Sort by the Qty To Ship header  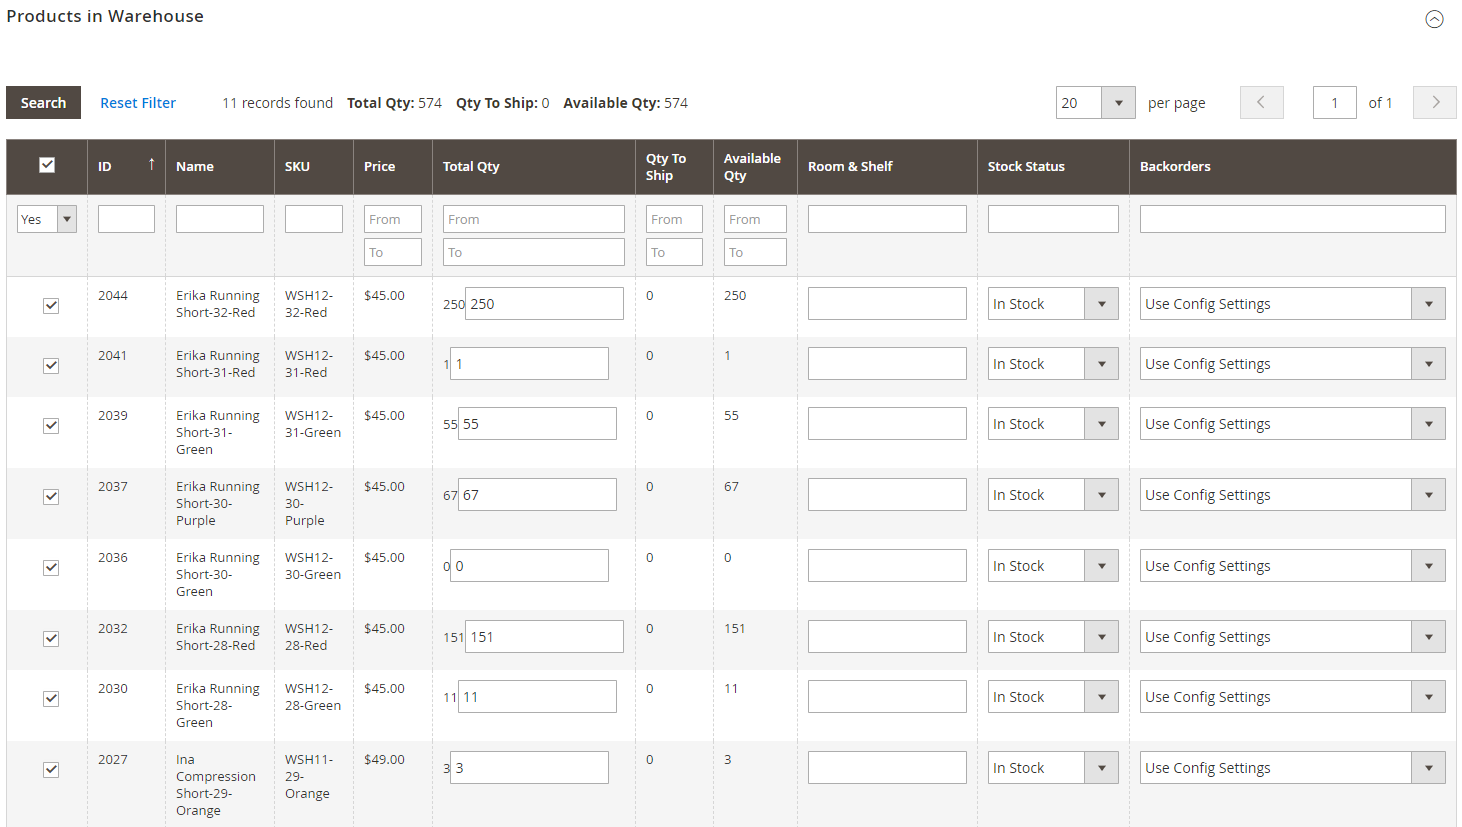(x=666, y=166)
